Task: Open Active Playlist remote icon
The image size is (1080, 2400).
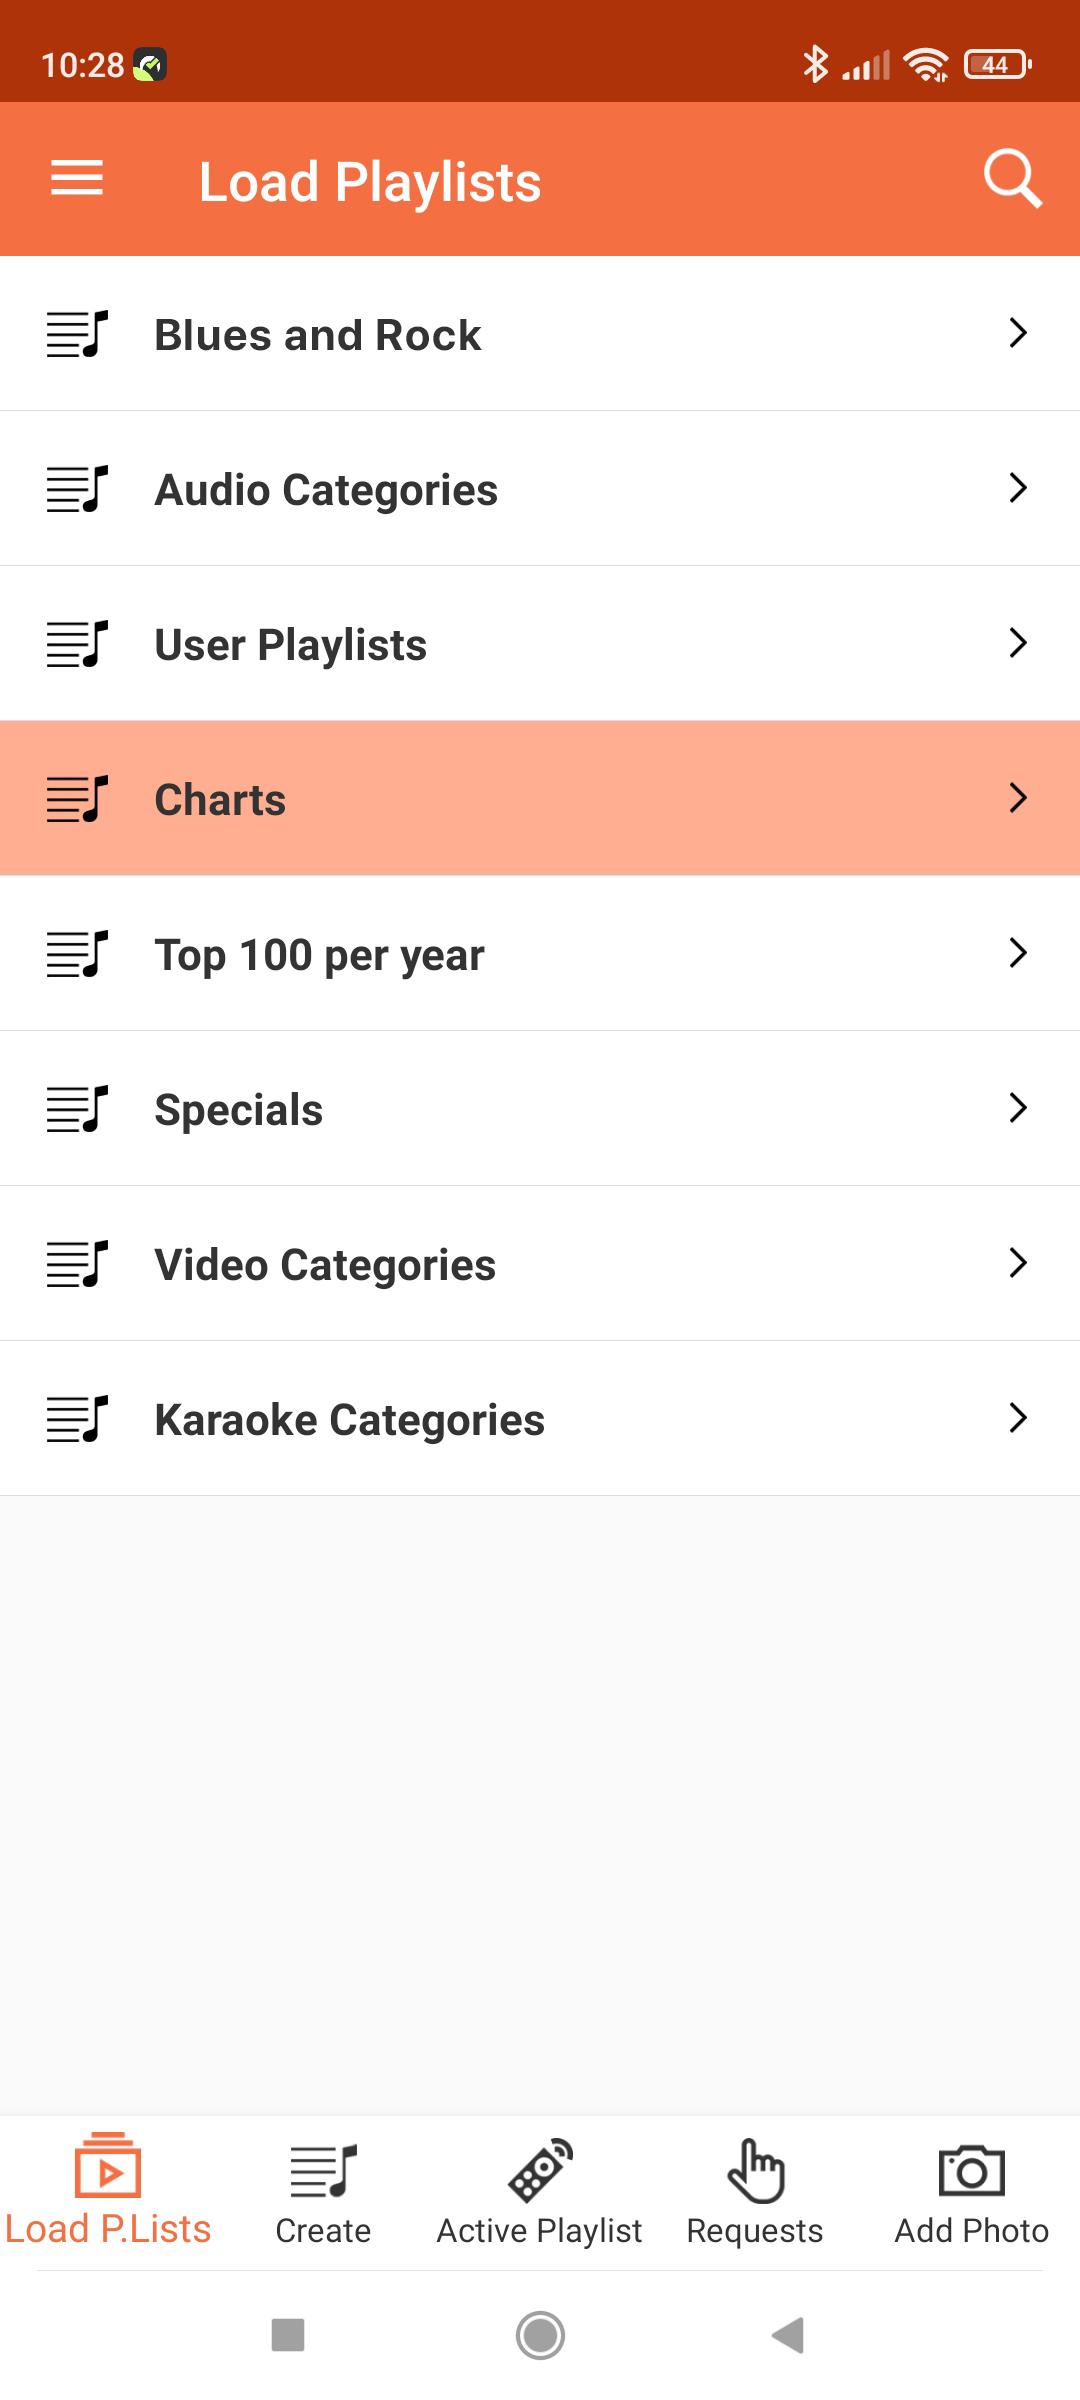Action: (x=540, y=2170)
